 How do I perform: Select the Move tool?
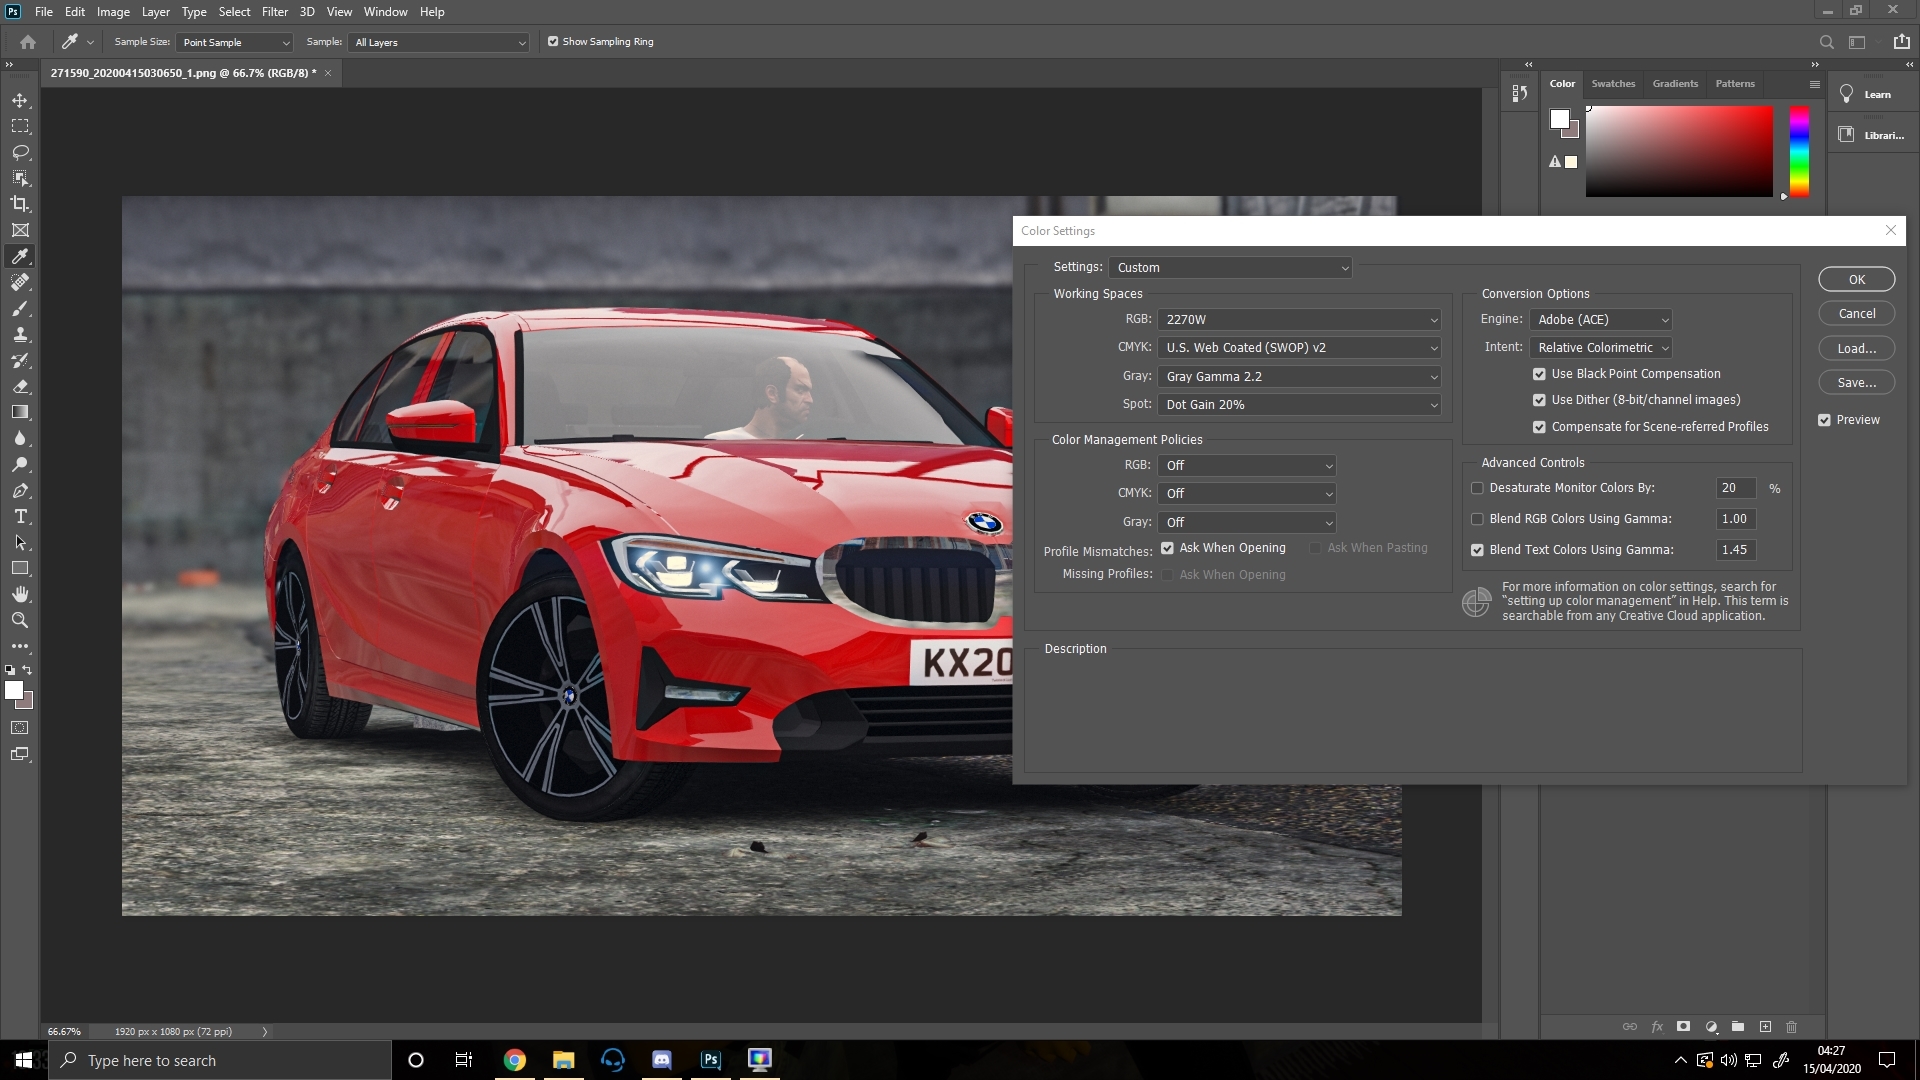pos(20,100)
